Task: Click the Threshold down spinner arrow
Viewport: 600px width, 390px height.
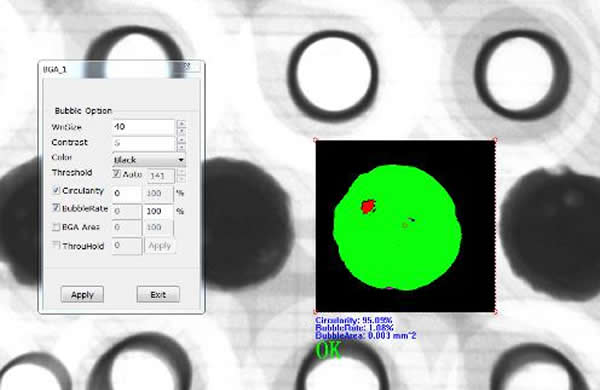Action: 182,179
